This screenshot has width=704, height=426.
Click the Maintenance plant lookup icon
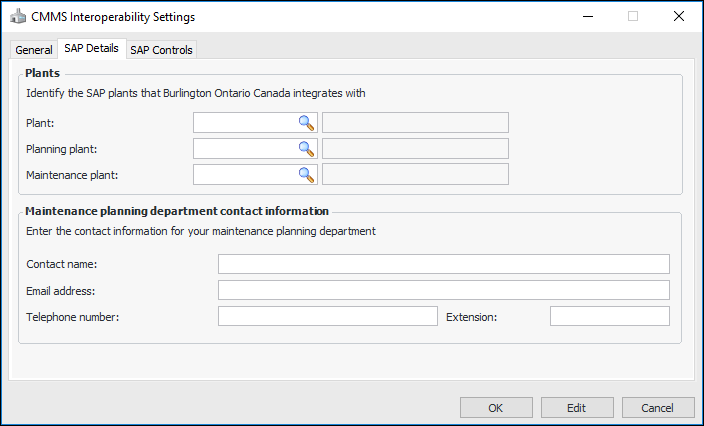[307, 174]
